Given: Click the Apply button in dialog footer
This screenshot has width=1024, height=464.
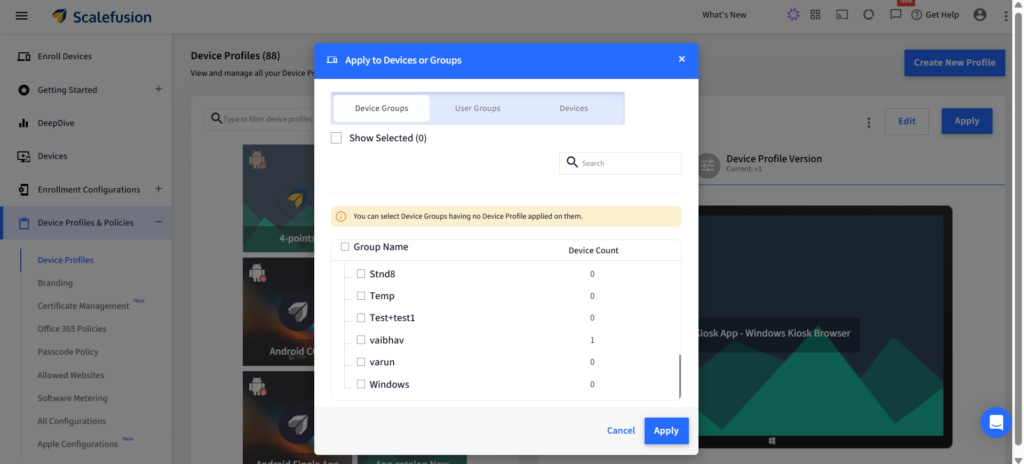Looking at the screenshot, I should point(666,431).
